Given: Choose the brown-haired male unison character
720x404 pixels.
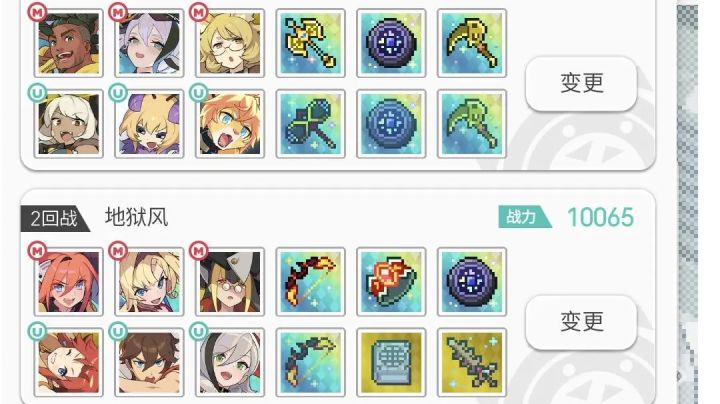Looking at the screenshot, I should [x=149, y=363].
